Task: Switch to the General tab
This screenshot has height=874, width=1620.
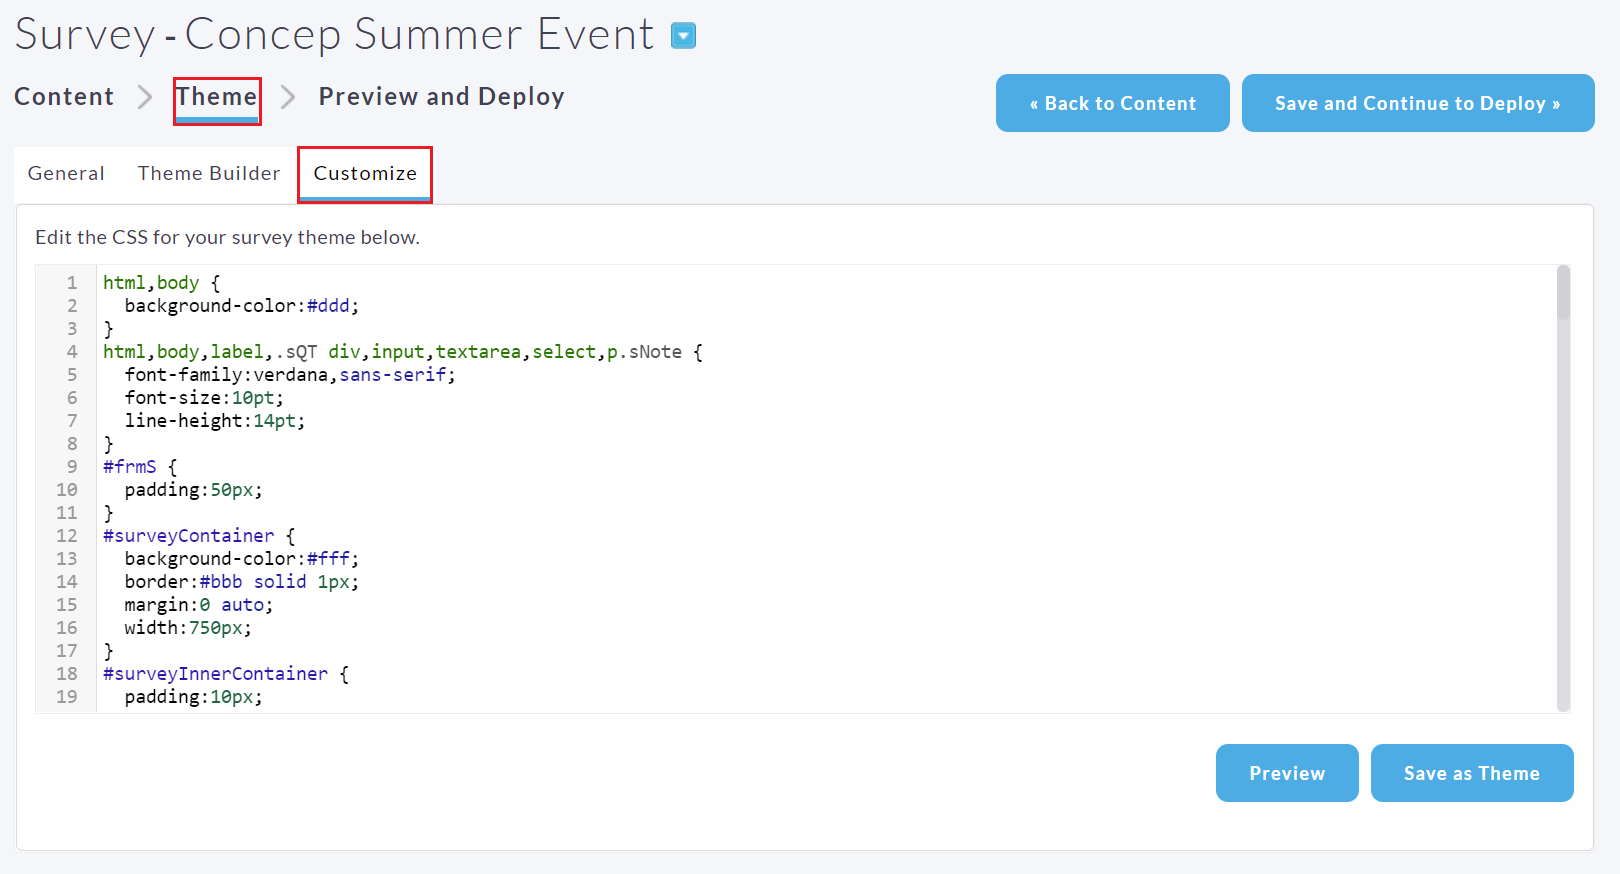Action: (x=66, y=173)
